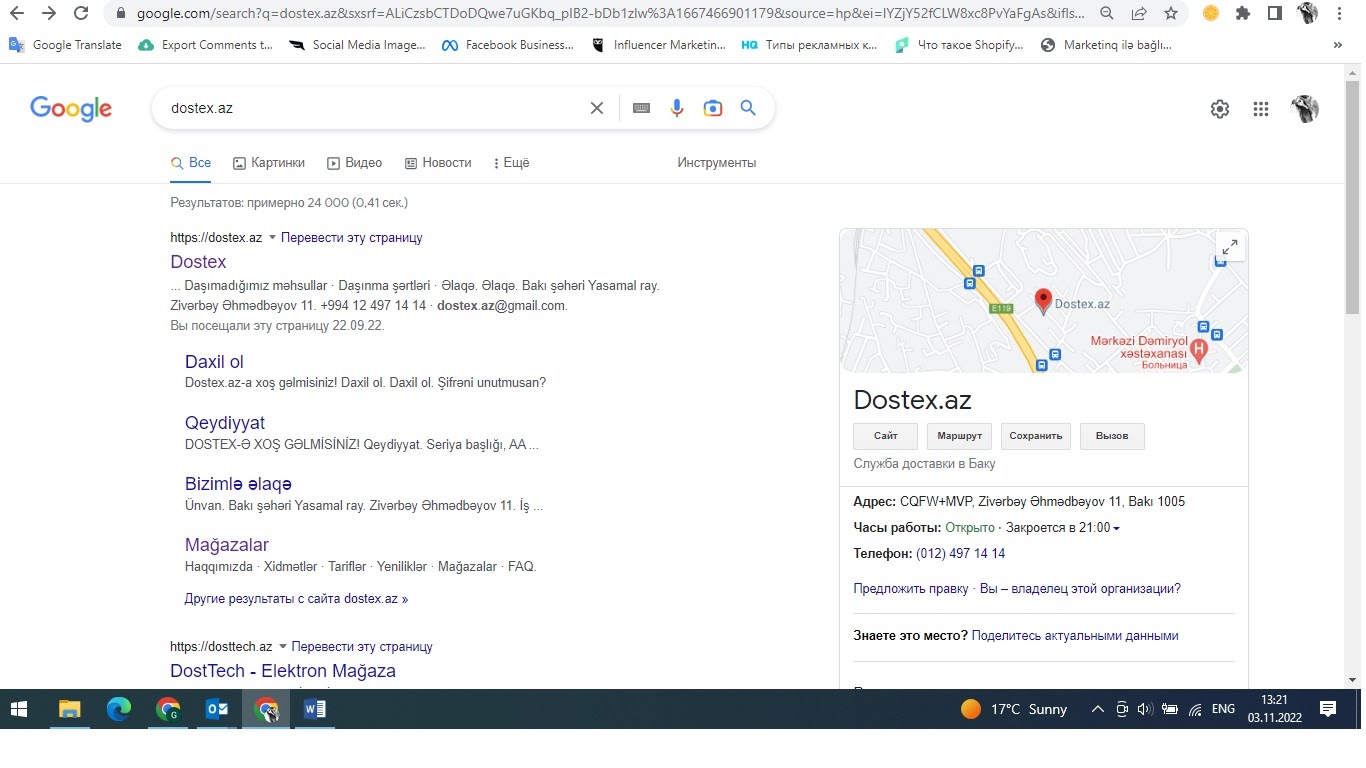The height and width of the screenshot is (768, 1366).
Task: Open the Extensions puzzle-piece icon
Action: pos(1243,14)
